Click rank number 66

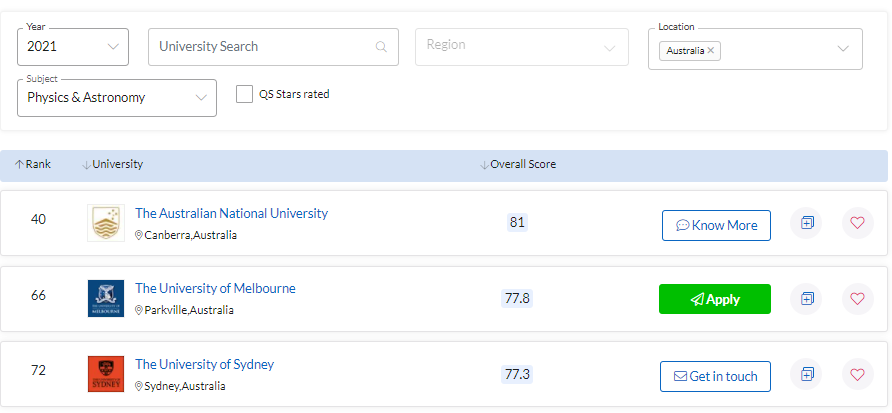38,295
